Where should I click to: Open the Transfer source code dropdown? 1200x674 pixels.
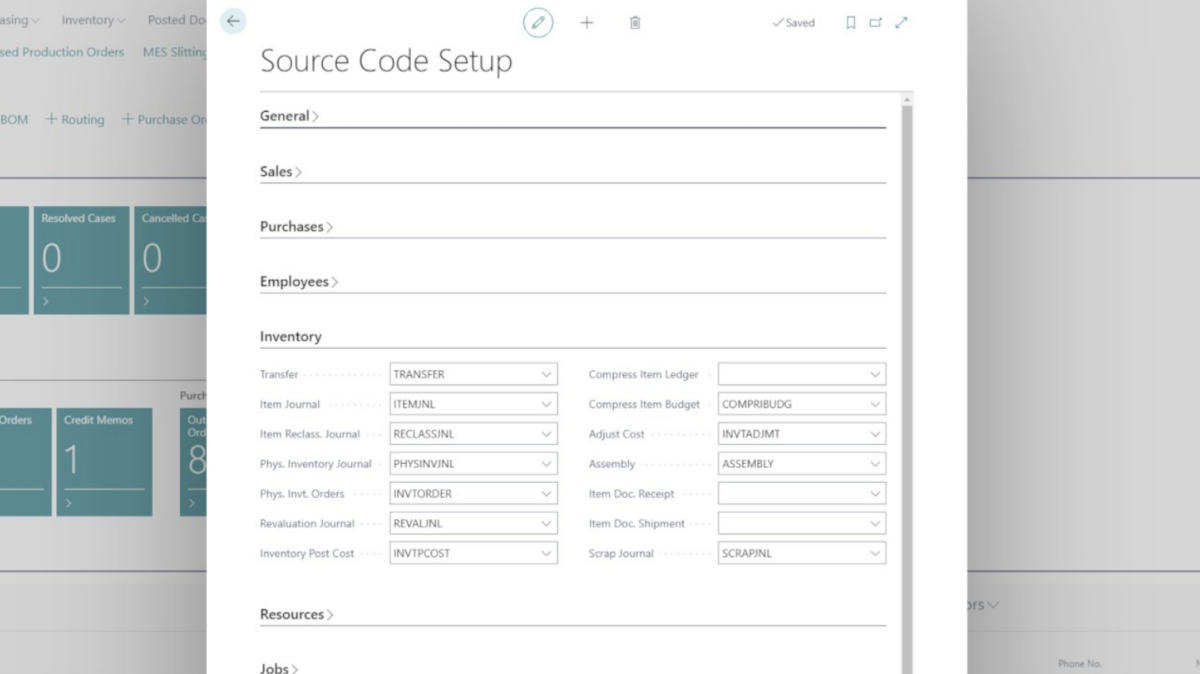(547, 375)
